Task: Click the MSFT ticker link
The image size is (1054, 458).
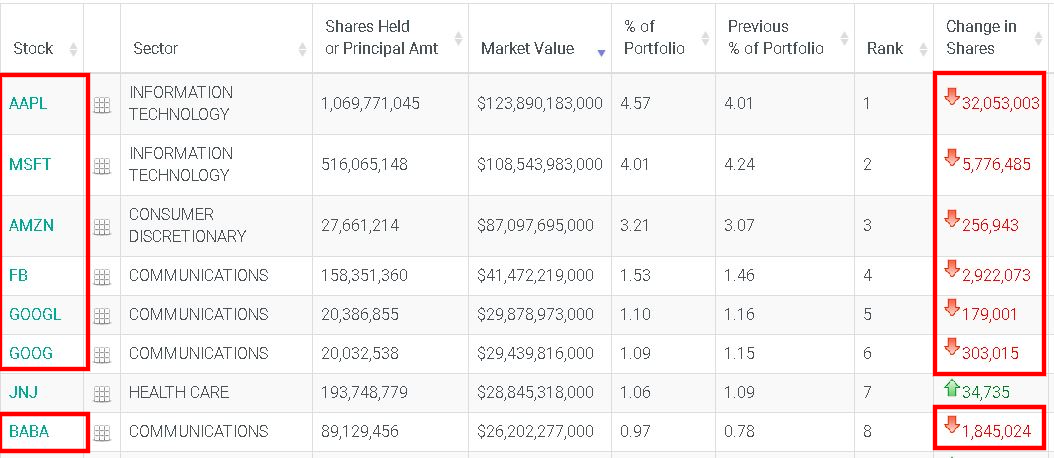Action: click(30, 164)
